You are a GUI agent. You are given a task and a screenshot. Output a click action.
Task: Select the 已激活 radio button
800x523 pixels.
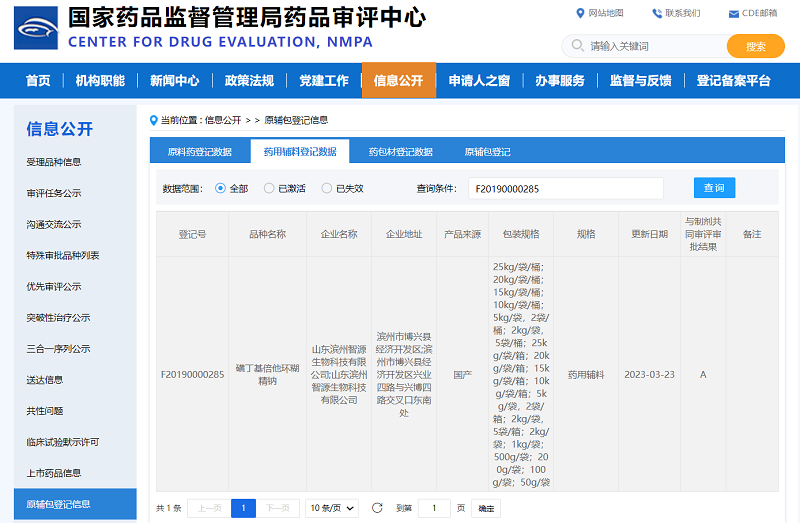(x=269, y=188)
